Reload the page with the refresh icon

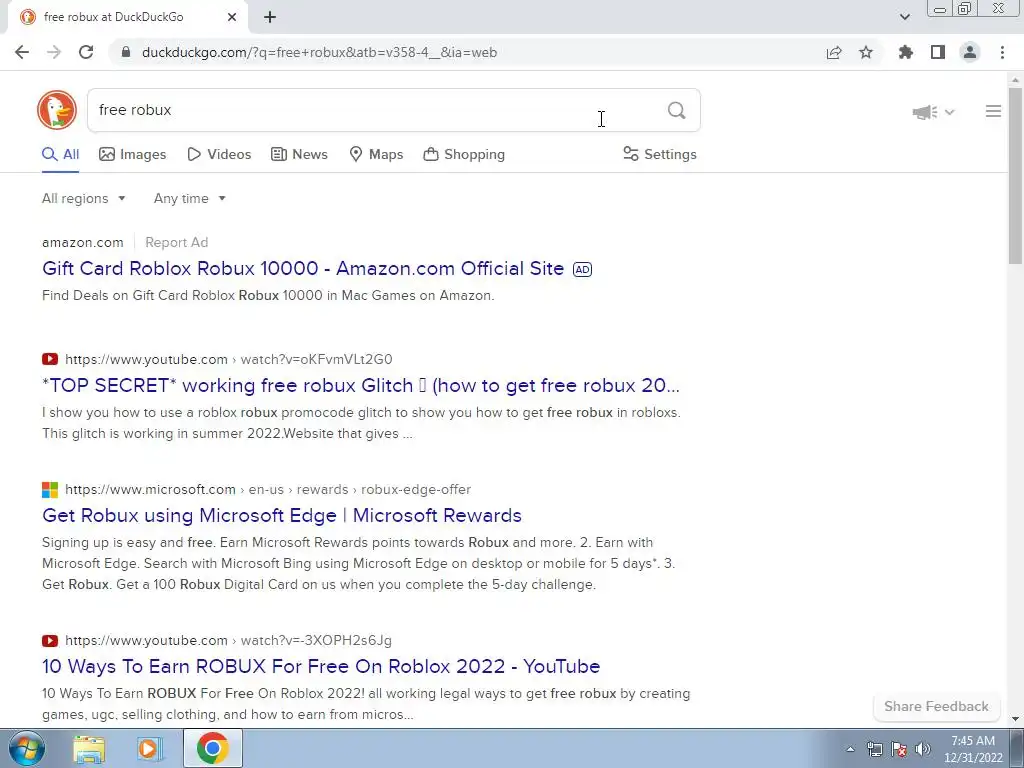coord(86,52)
